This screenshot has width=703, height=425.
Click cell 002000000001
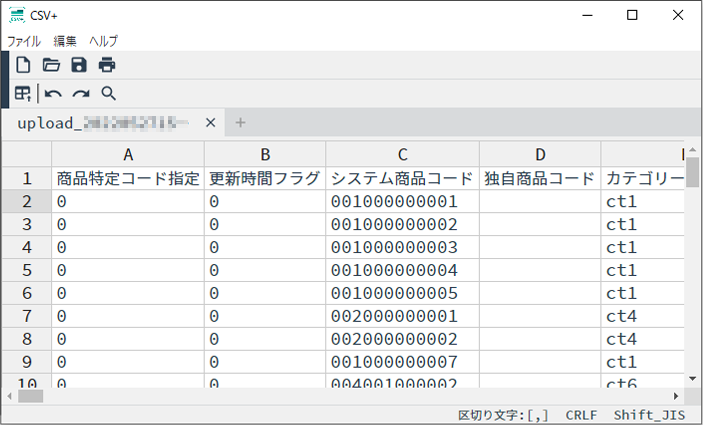403,316
